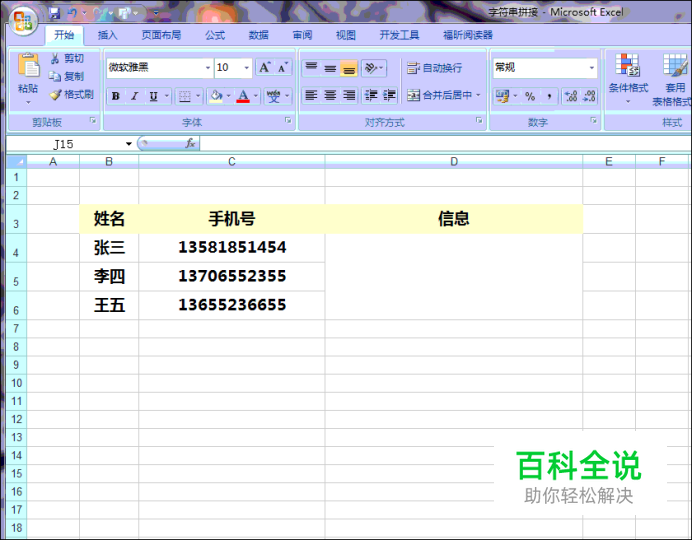Increase font size with the large A icon

(264, 68)
